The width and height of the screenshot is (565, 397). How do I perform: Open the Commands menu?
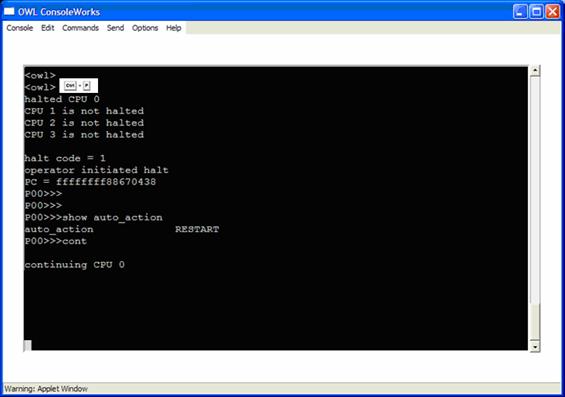pyautogui.click(x=80, y=28)
